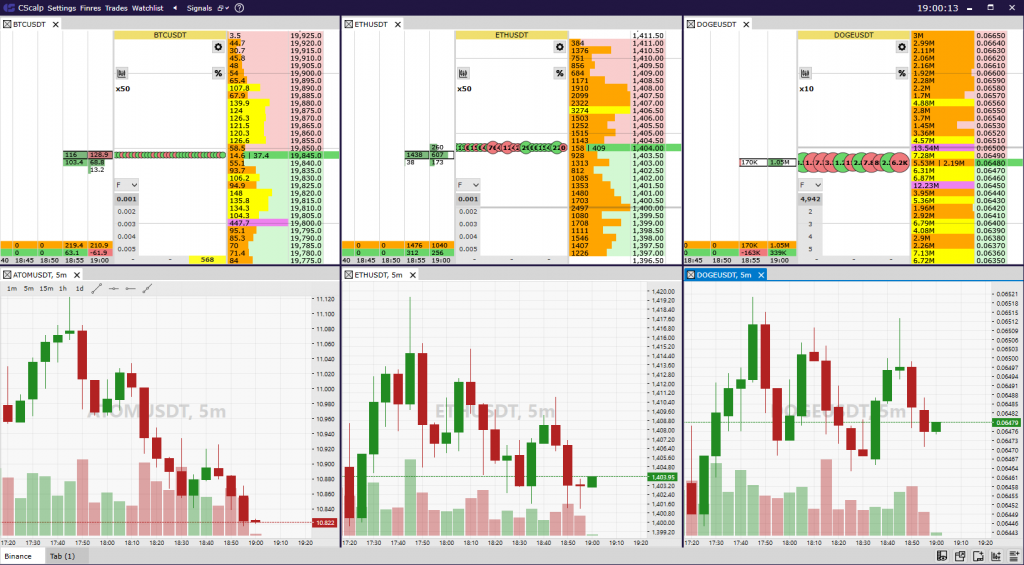Switch to the Tab (1) workspace tab
Image resolution: width=1024 pixels, height=565 pixels.
(x=63, y=557)
